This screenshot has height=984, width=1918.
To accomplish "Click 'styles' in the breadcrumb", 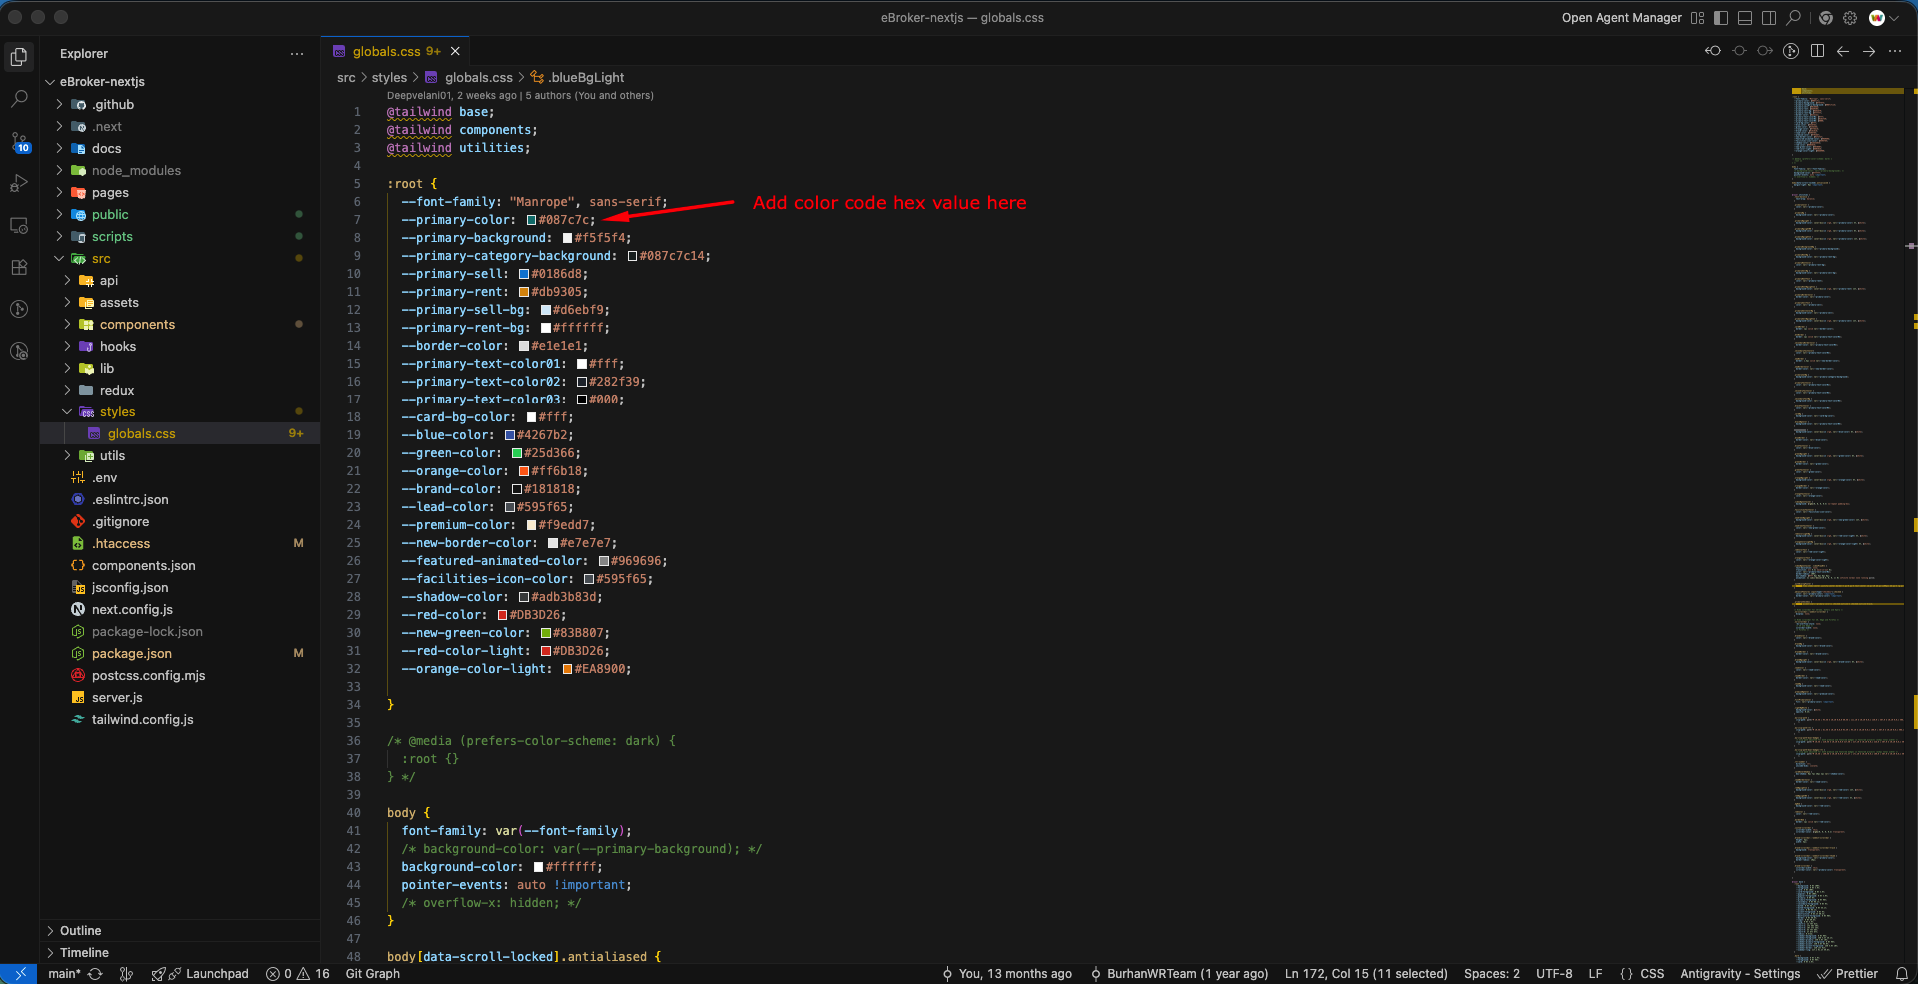I will click(389, 77).
